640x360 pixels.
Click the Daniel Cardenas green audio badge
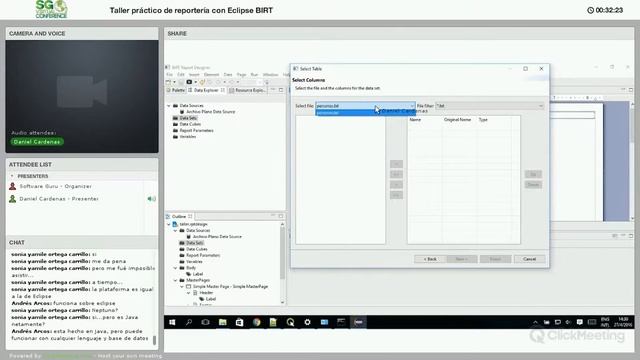(x=37, y=142)
